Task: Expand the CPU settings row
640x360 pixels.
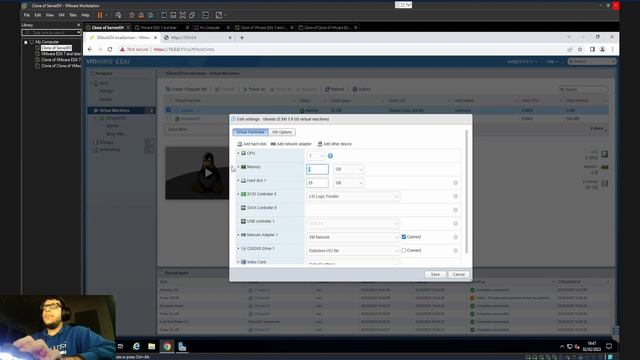Action: click(238, 153)
